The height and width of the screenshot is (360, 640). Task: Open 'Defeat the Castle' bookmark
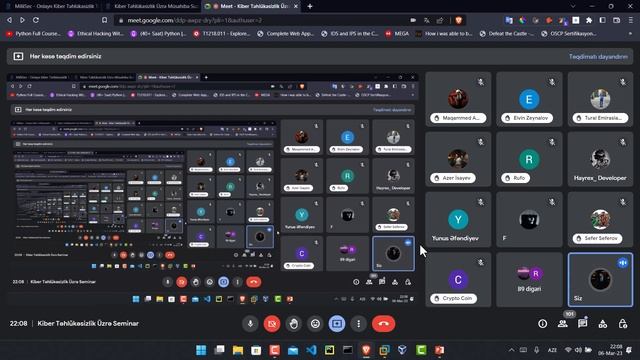(x=507, y=34)
